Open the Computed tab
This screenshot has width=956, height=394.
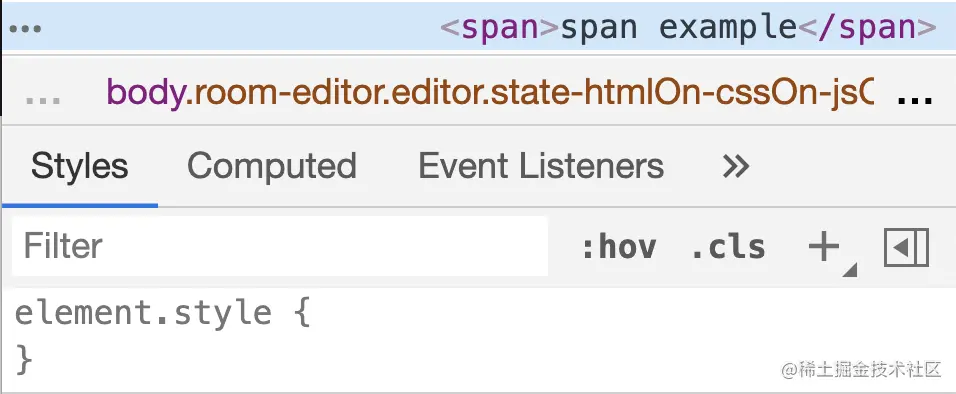[x=272, y=166]
